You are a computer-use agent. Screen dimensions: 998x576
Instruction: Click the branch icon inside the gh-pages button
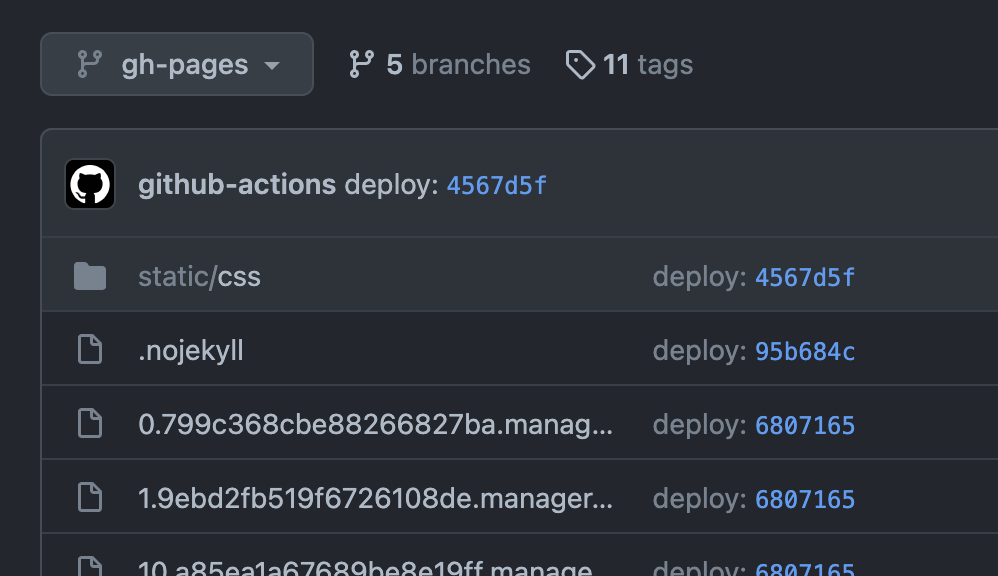pyautogui.click(x=89, y=64)
